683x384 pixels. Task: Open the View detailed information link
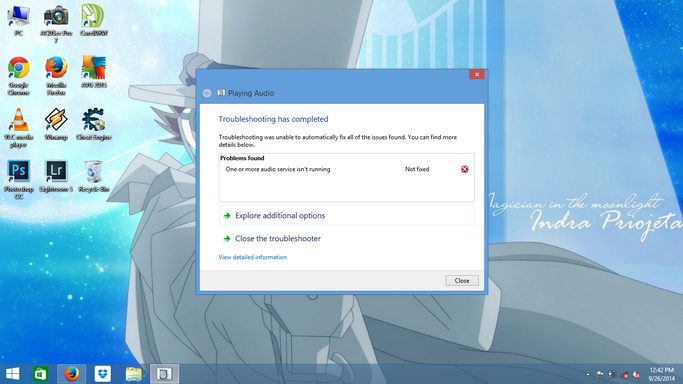coord(253,257)
